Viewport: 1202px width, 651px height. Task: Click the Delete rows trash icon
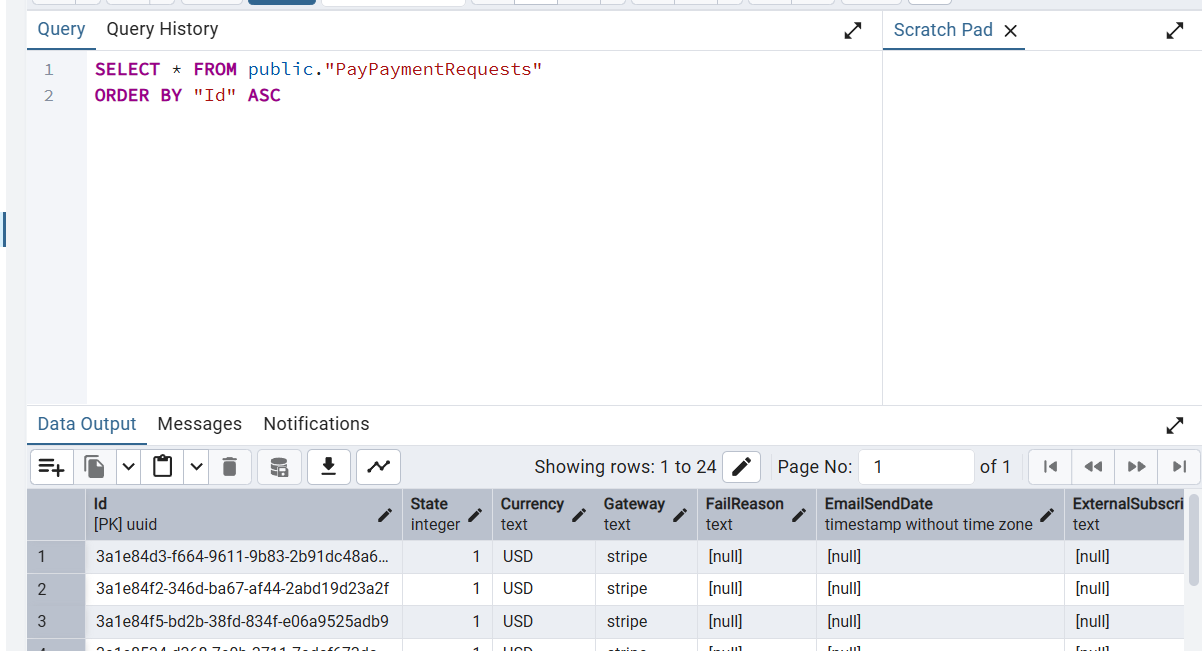point(229,467)
